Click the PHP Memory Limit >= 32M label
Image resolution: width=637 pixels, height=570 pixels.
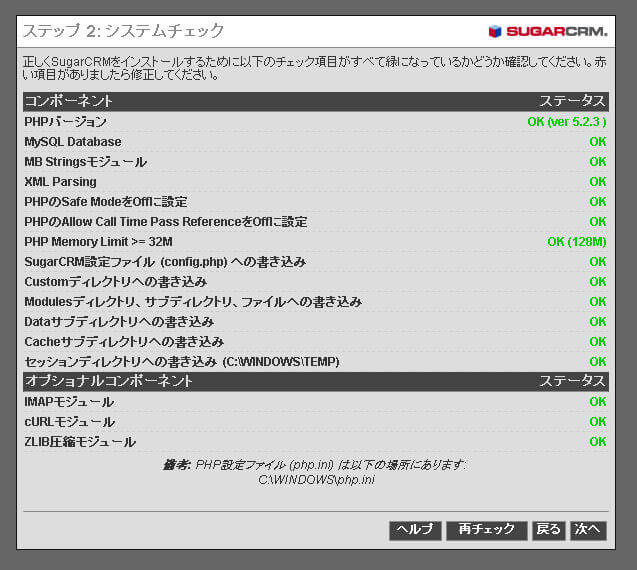98,242
